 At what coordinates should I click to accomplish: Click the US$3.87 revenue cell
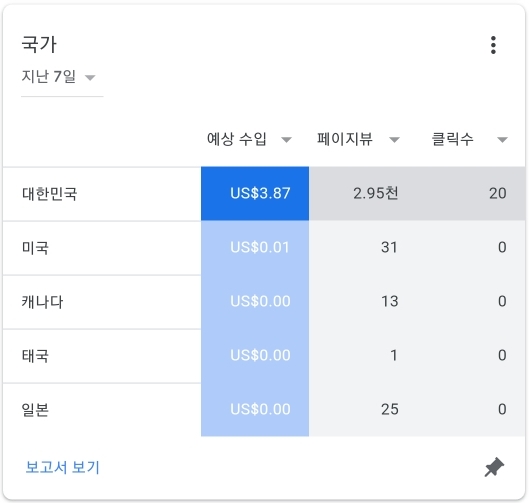(255, 194)
